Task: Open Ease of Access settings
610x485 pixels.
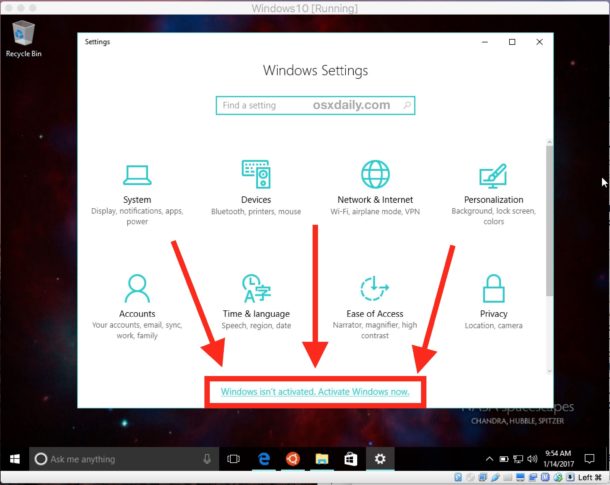Action: point(375,307)
